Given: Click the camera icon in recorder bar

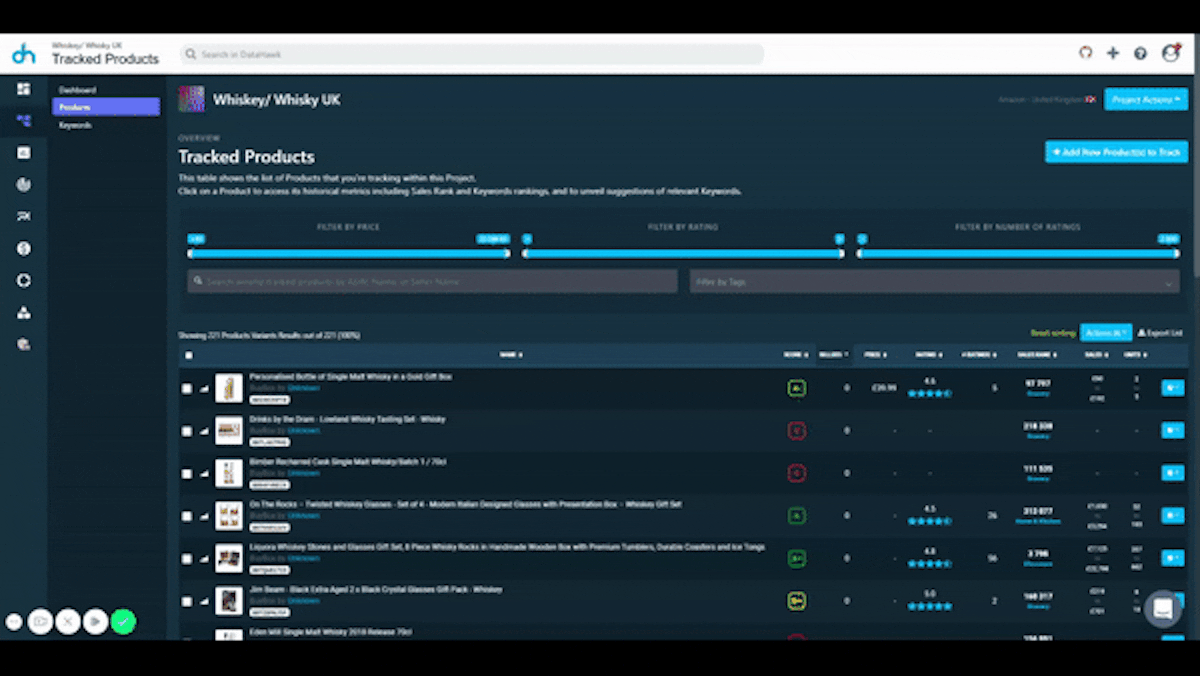Looking at the screenshot, I should (x=40, y=621).
